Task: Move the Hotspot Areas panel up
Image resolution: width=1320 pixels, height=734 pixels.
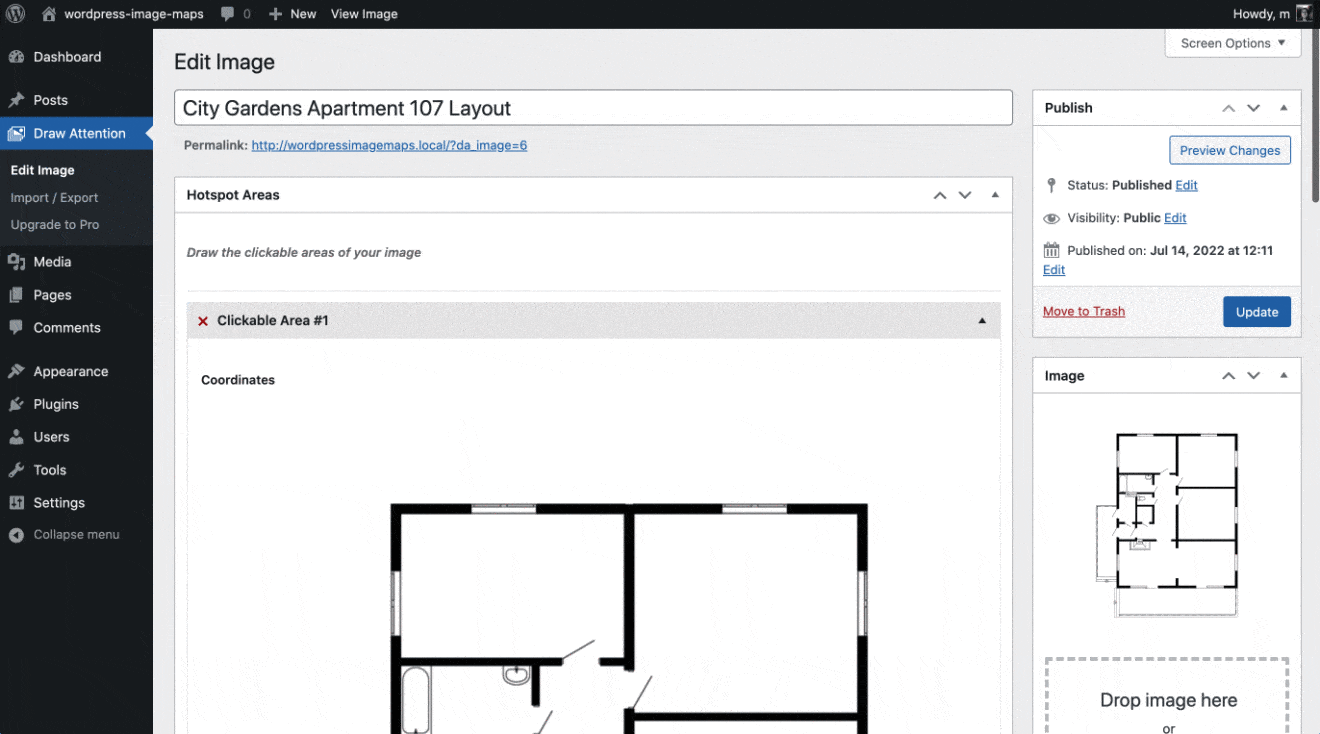Action: pos(940,195)
